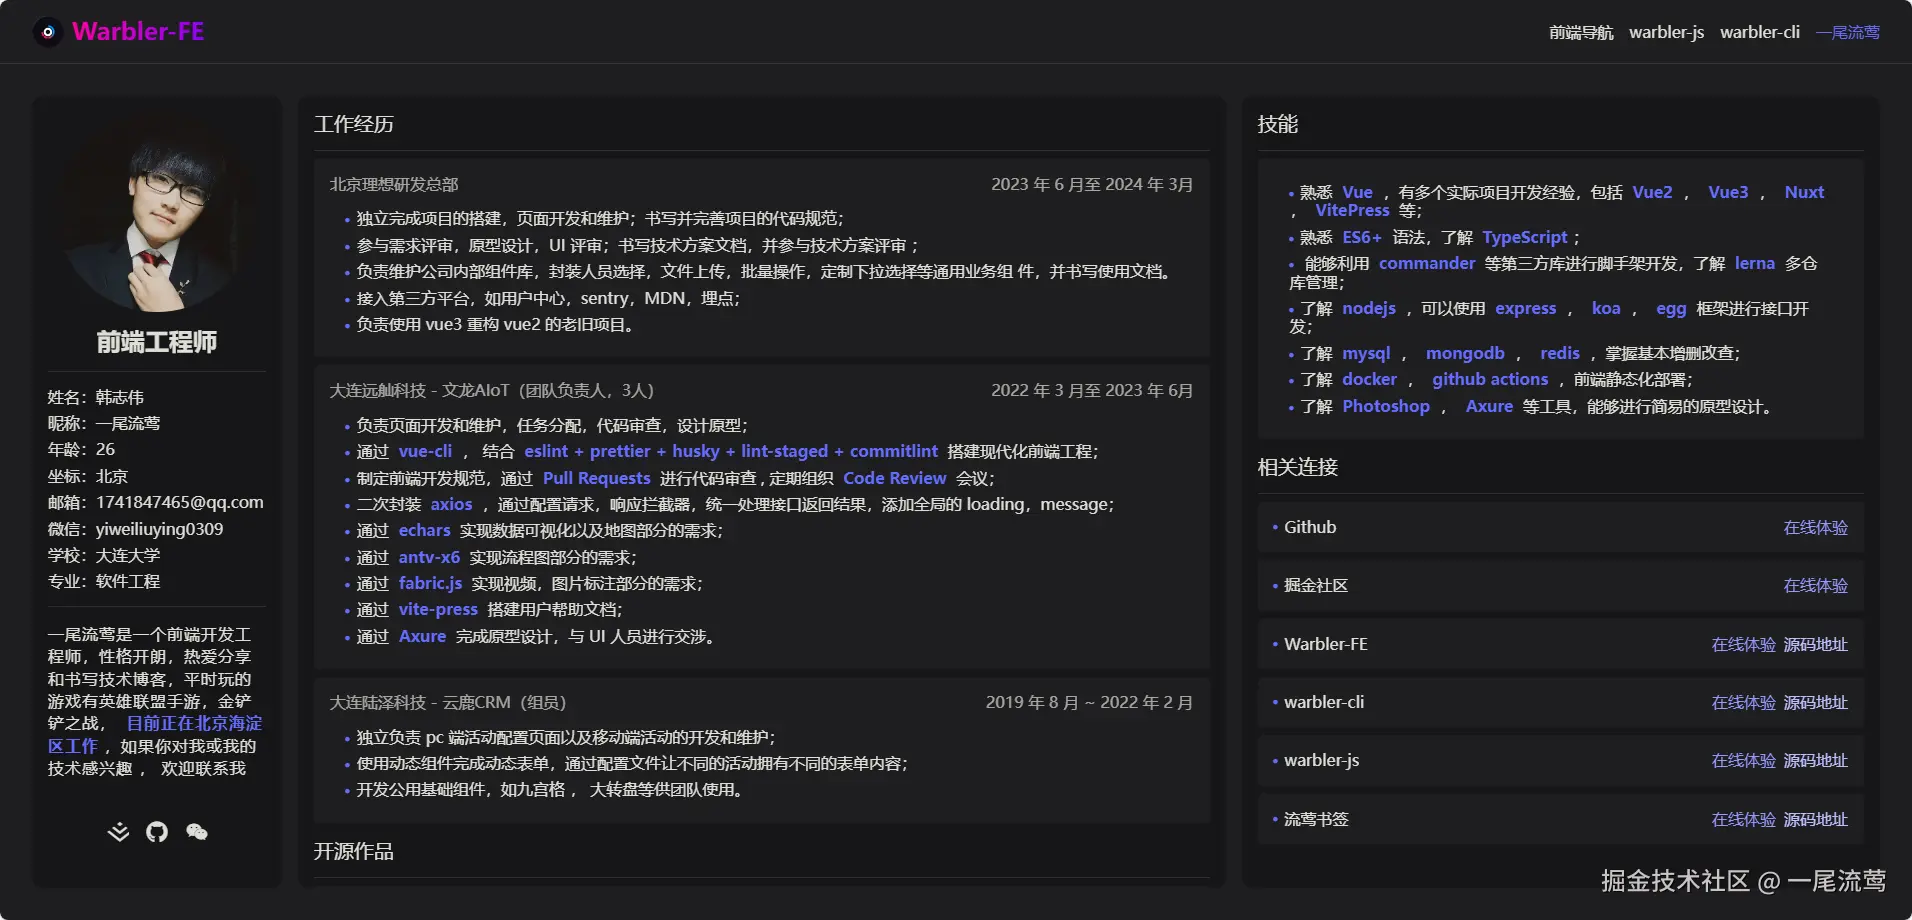Viewport: 1912px width, 920px height.
Task: Open warbler-js in the top navigation
Action: click(x=1667, y=32)
